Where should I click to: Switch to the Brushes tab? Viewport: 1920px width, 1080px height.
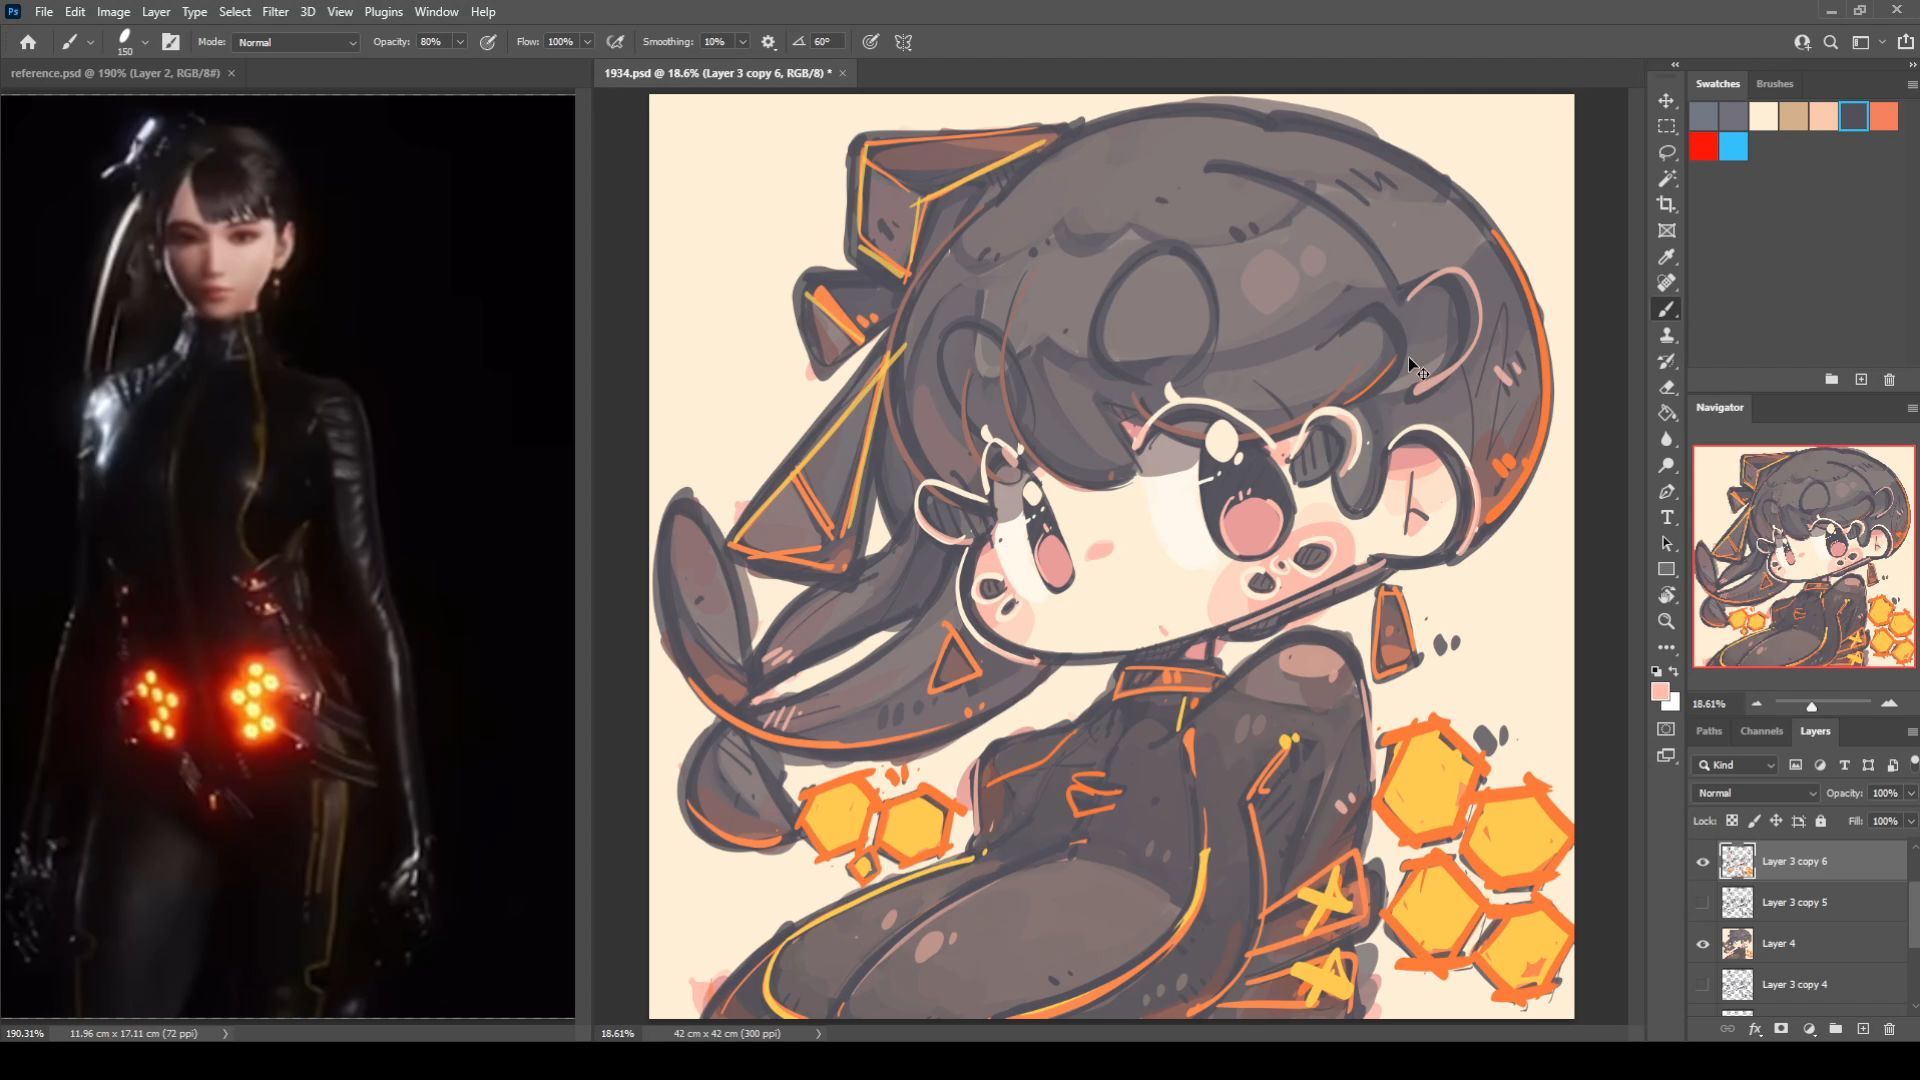[x=1774, y=84]
